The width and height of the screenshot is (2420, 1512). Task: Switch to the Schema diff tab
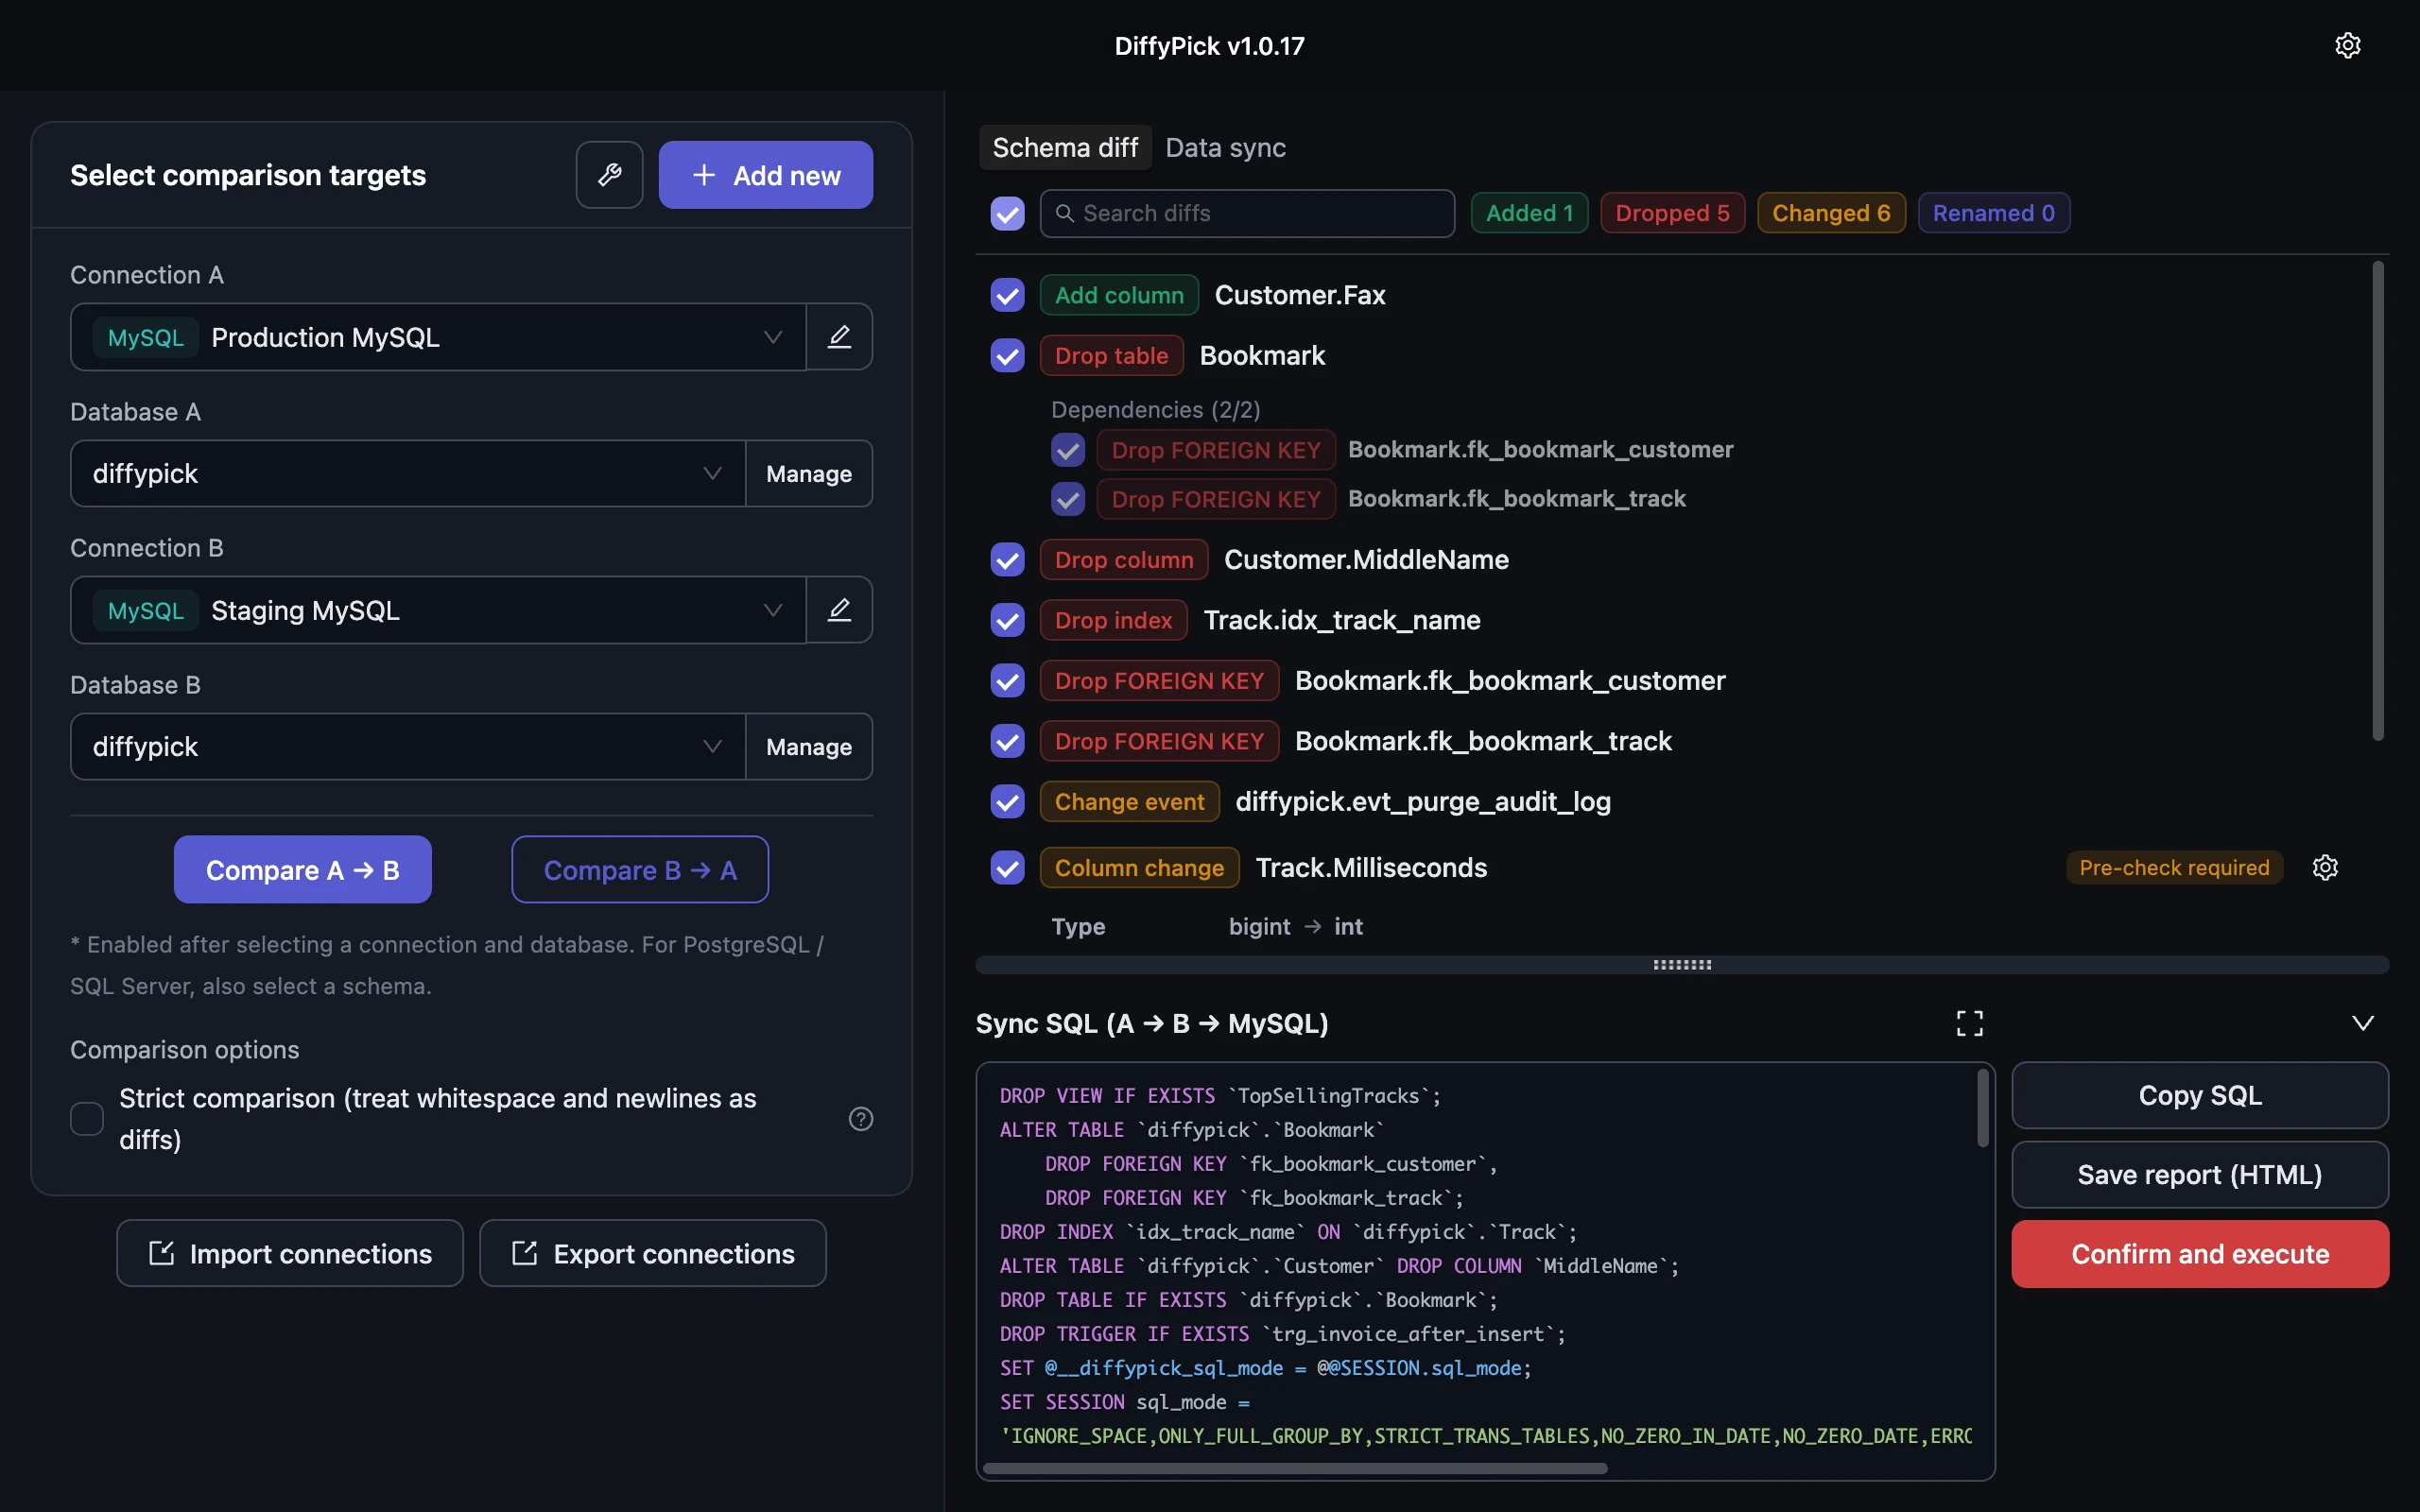(1065, 148)
